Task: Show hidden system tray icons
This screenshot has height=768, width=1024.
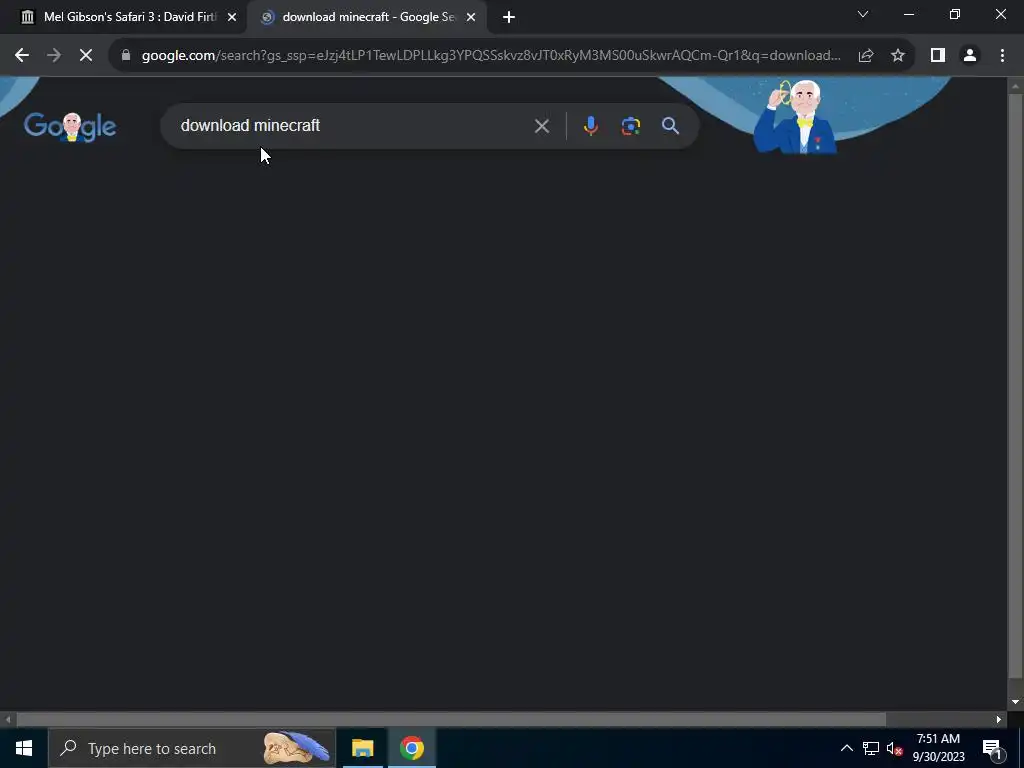Action: [846, 748]
